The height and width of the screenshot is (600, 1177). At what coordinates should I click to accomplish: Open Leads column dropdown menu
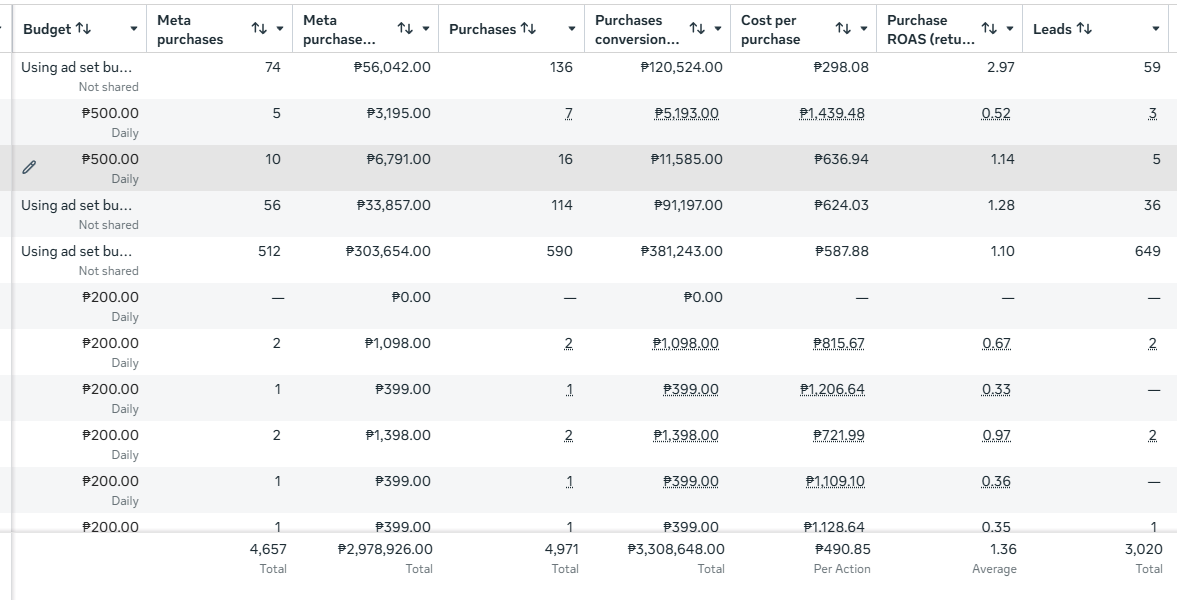click(1156, 29)
